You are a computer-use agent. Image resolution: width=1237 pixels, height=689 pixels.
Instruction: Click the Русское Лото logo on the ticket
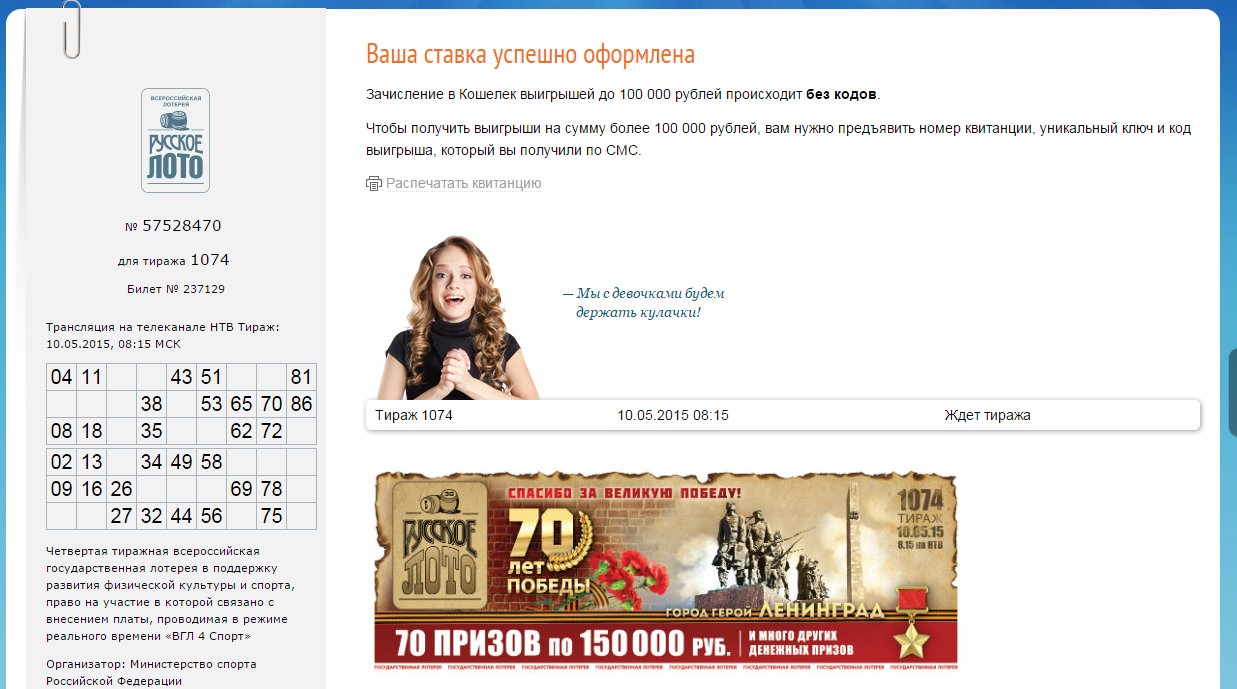point(175,140)
